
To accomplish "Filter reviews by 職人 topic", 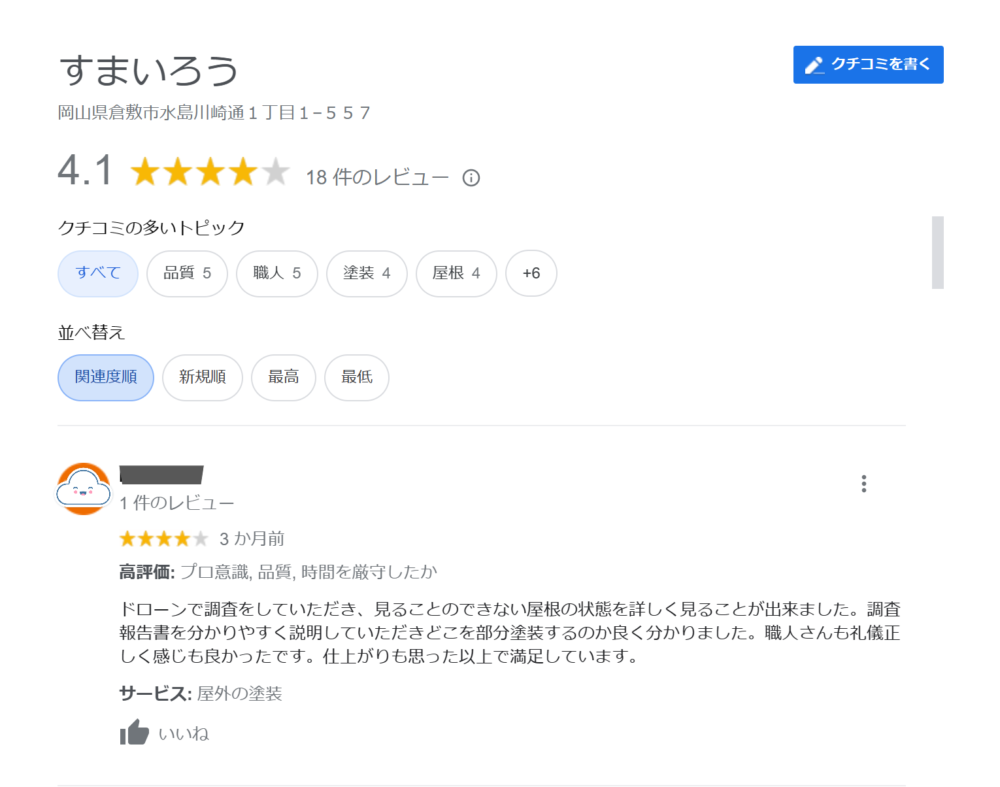I will [277, 273].
